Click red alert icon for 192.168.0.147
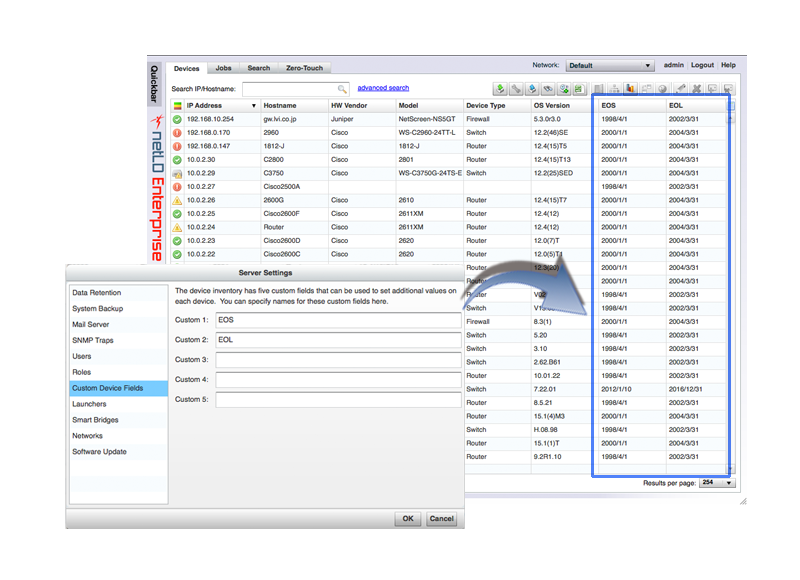Viewport: 800px width, 580px height. (x=177, y=146)
